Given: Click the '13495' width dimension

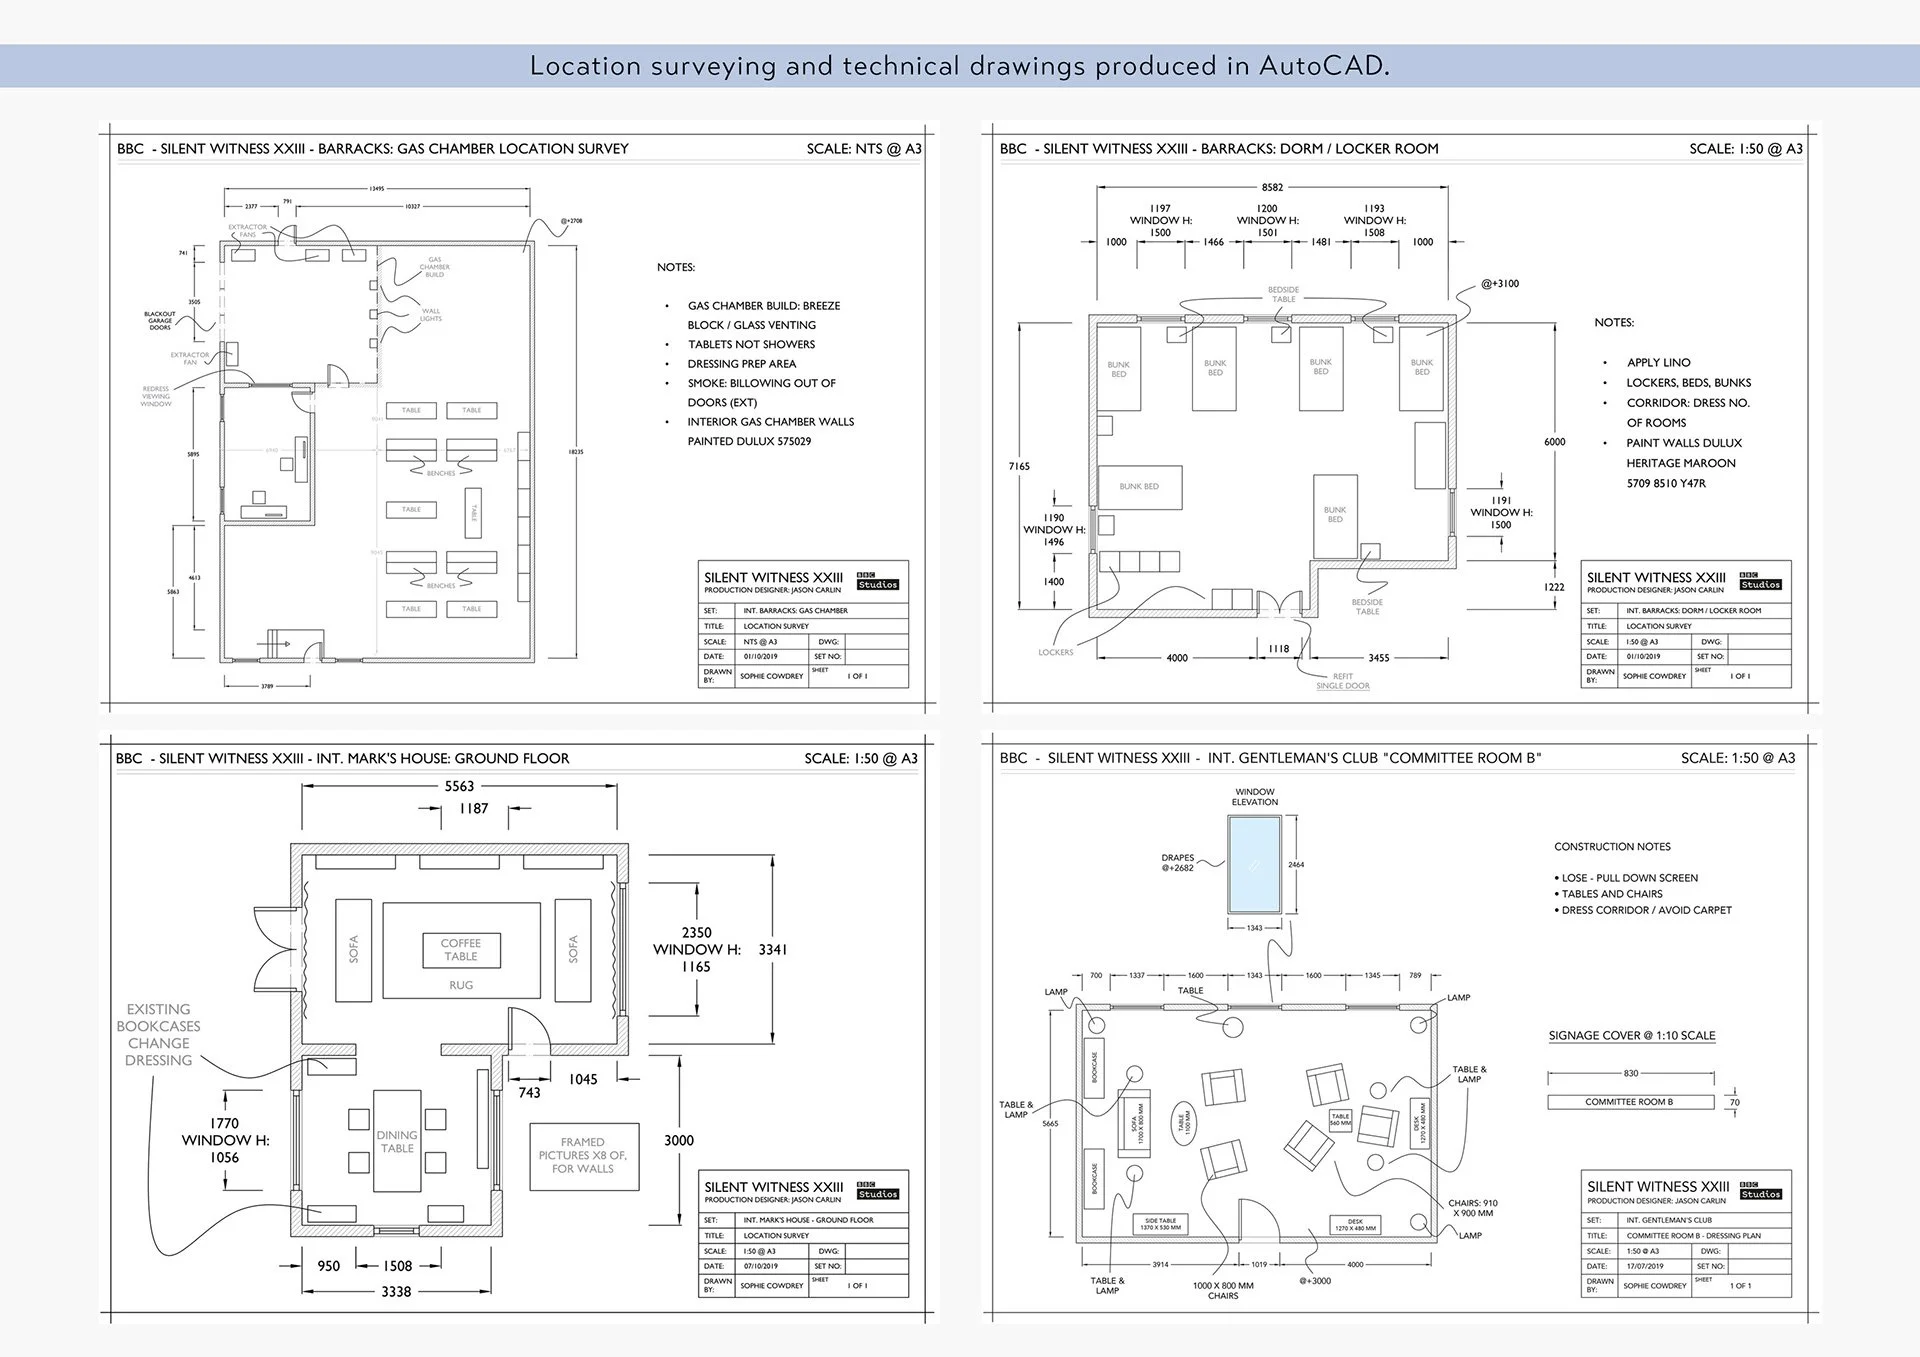Looking at the screenshot, I should coord(377,188).
